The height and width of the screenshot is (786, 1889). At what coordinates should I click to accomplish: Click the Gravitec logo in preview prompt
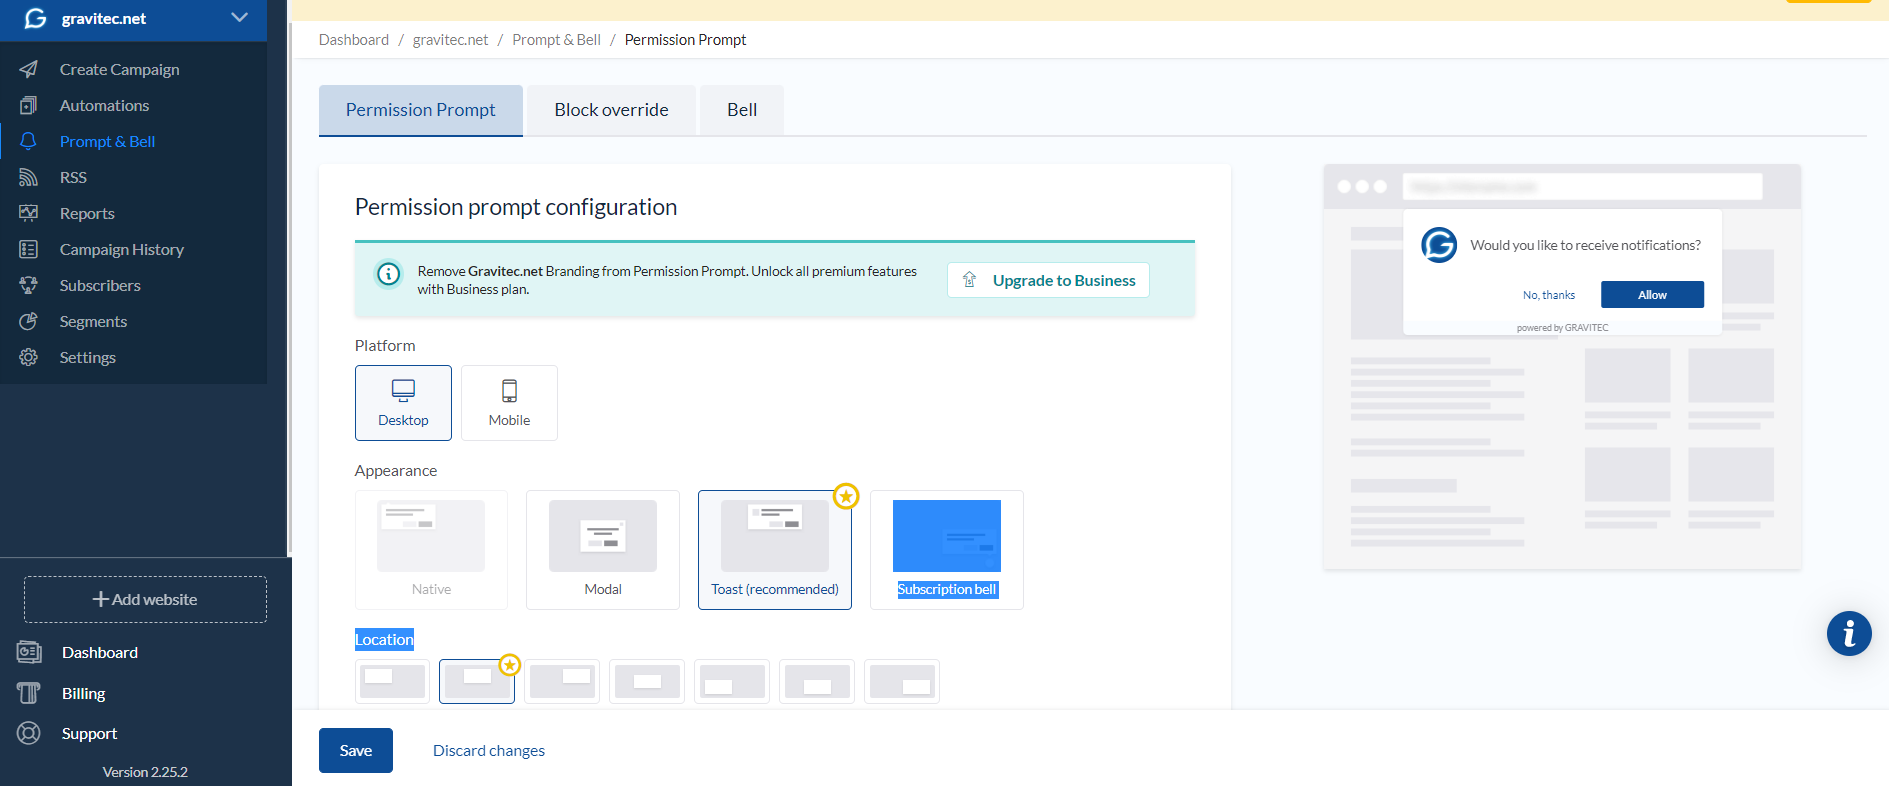pos(1439,245)
